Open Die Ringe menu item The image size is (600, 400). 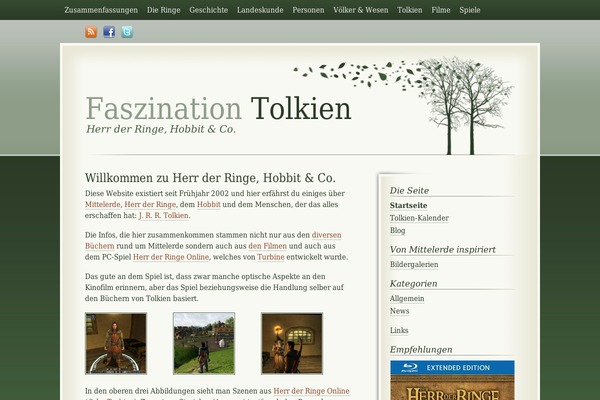coord(163,10)
